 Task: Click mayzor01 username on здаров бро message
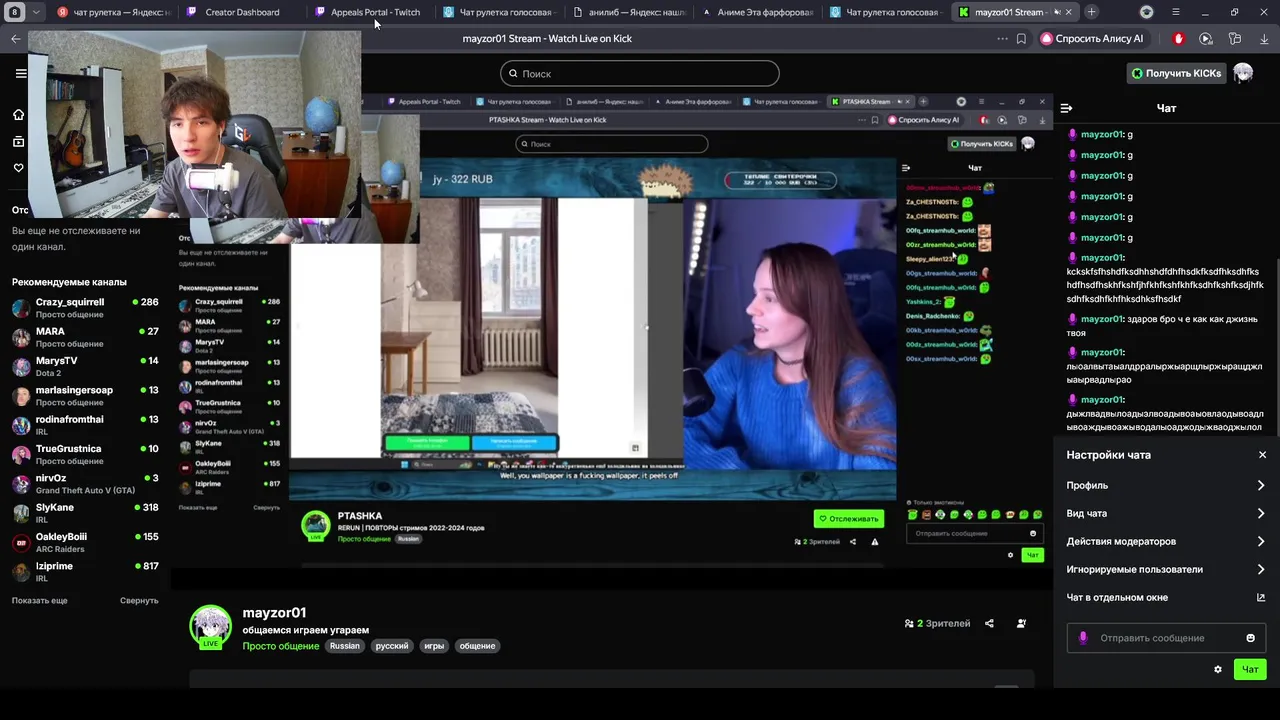1102,319
